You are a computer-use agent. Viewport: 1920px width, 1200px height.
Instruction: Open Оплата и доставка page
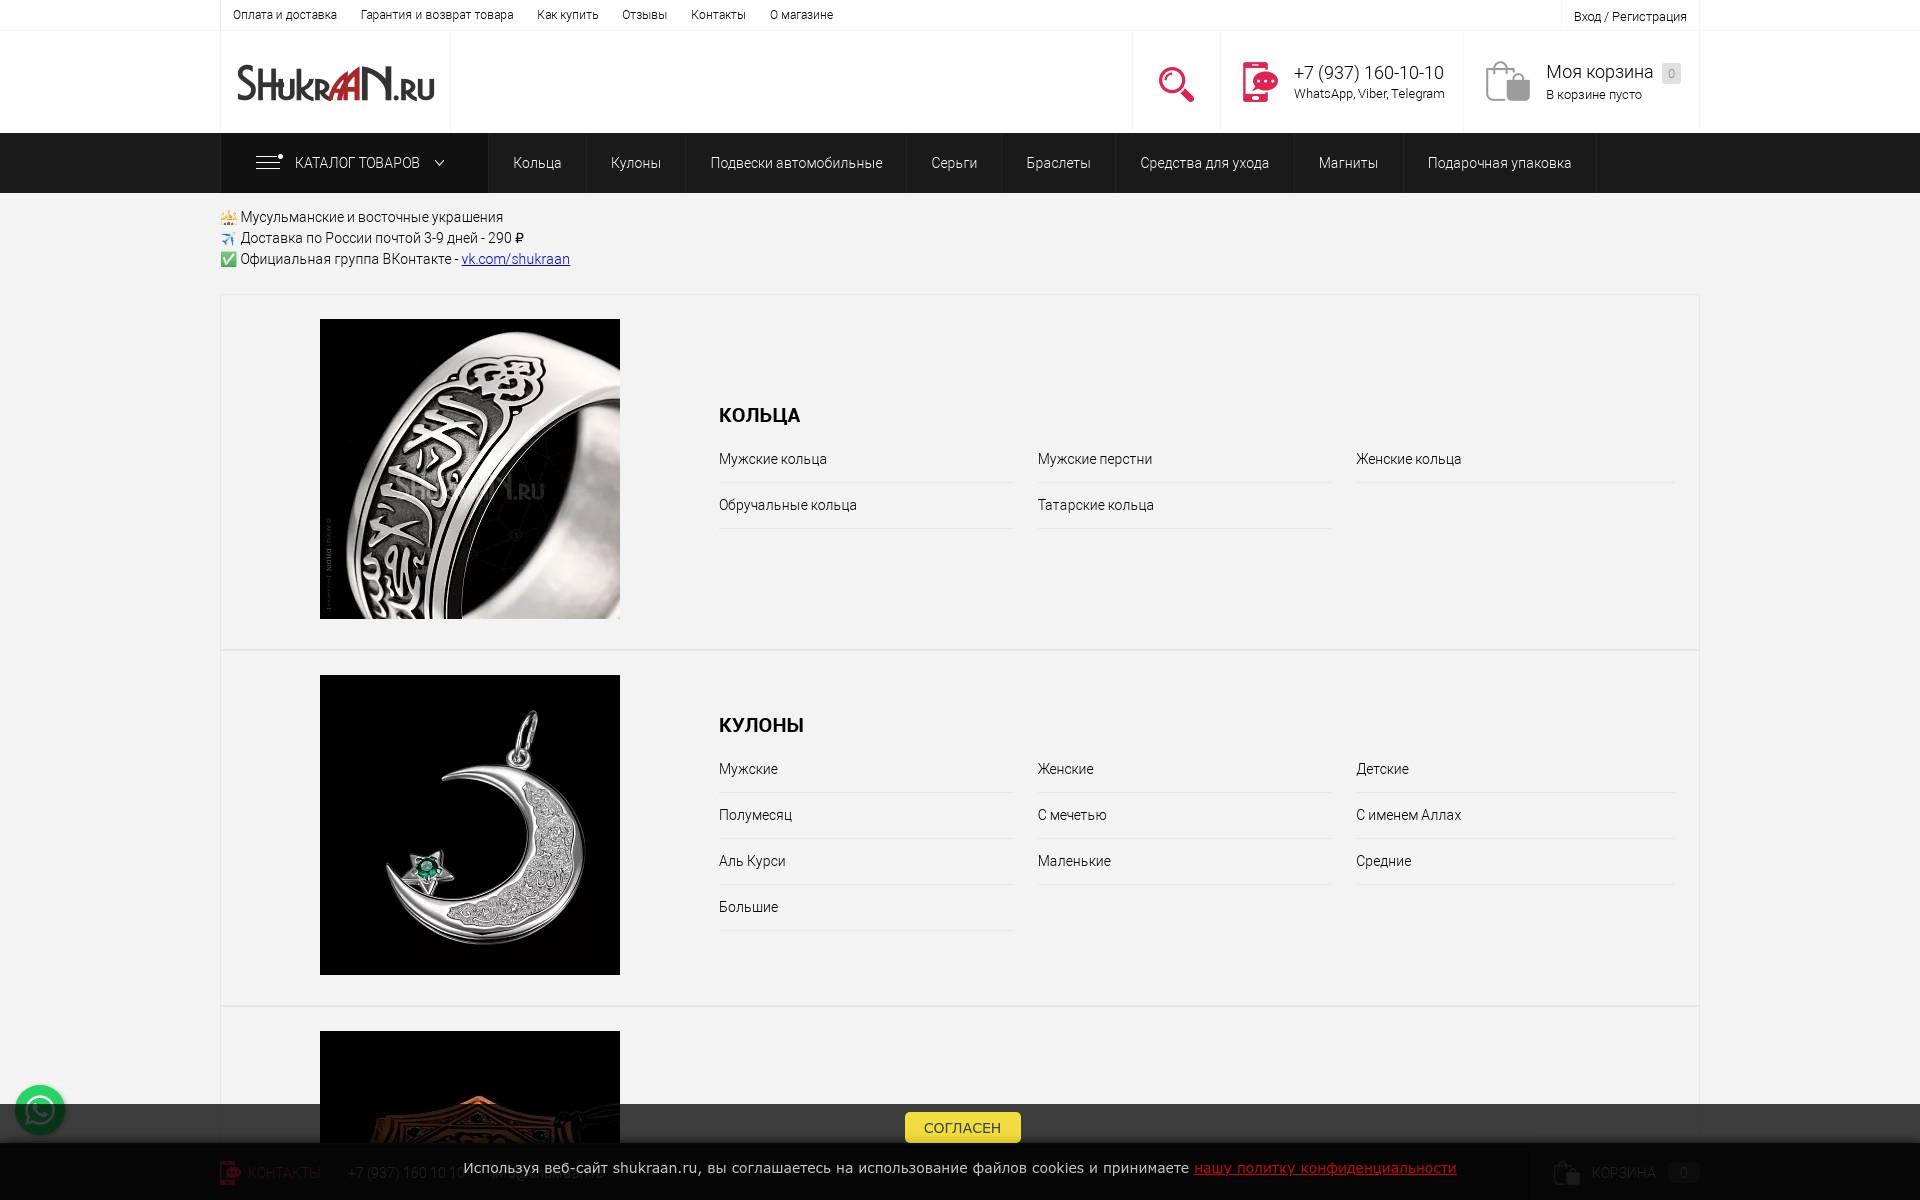[x=285, y=15]
